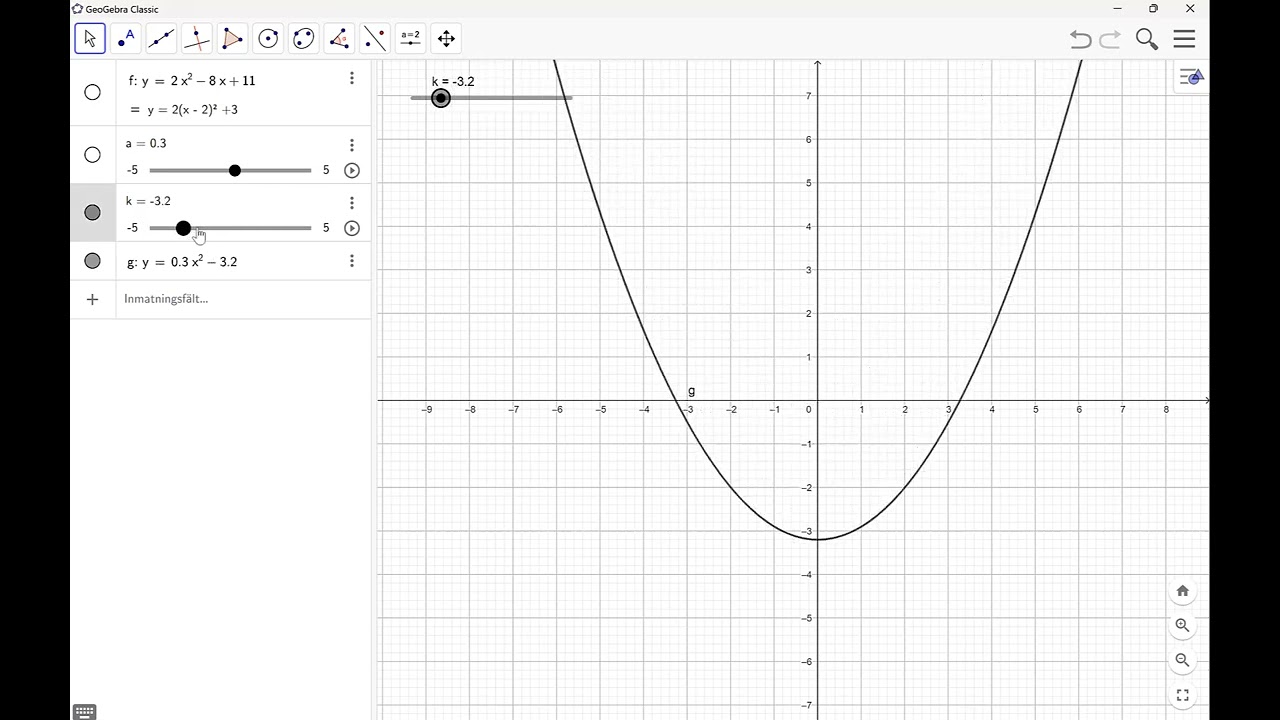Viewport: 1280px width, 720px height.
Task: Play animation for slider k
Action: [352, 228]
